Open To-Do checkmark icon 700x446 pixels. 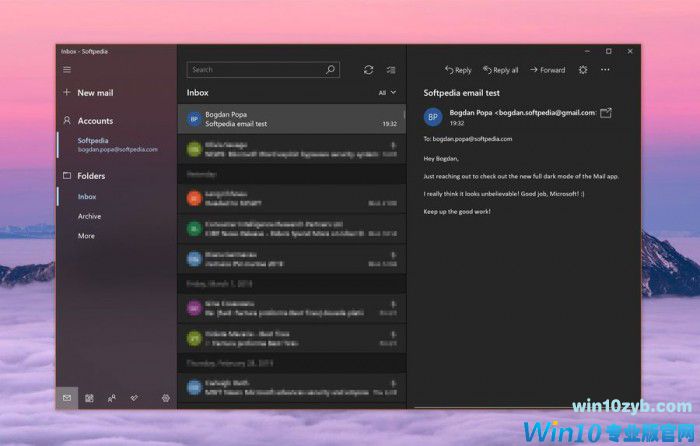tap(134, 398)
